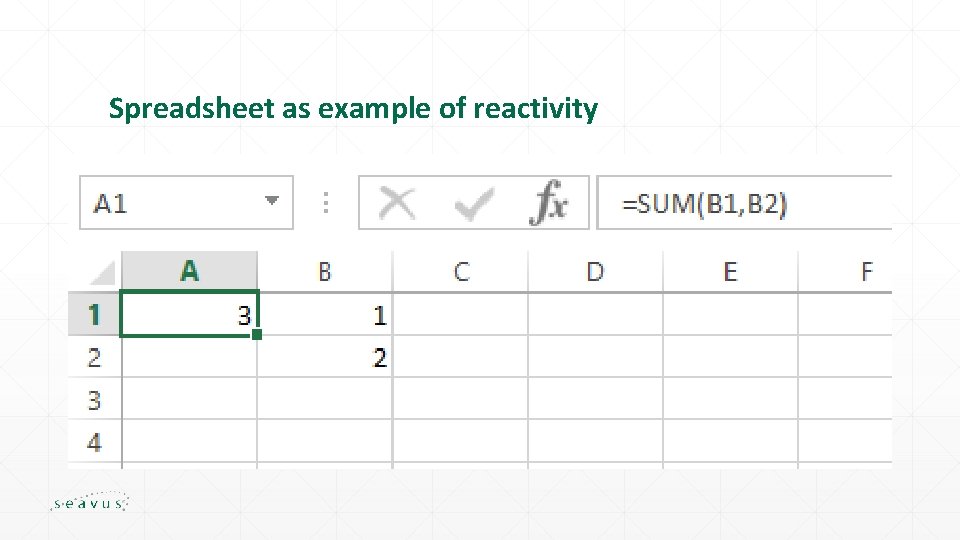Click the Seavus logo
Screen dimensions: 960x540
point(89,503)
